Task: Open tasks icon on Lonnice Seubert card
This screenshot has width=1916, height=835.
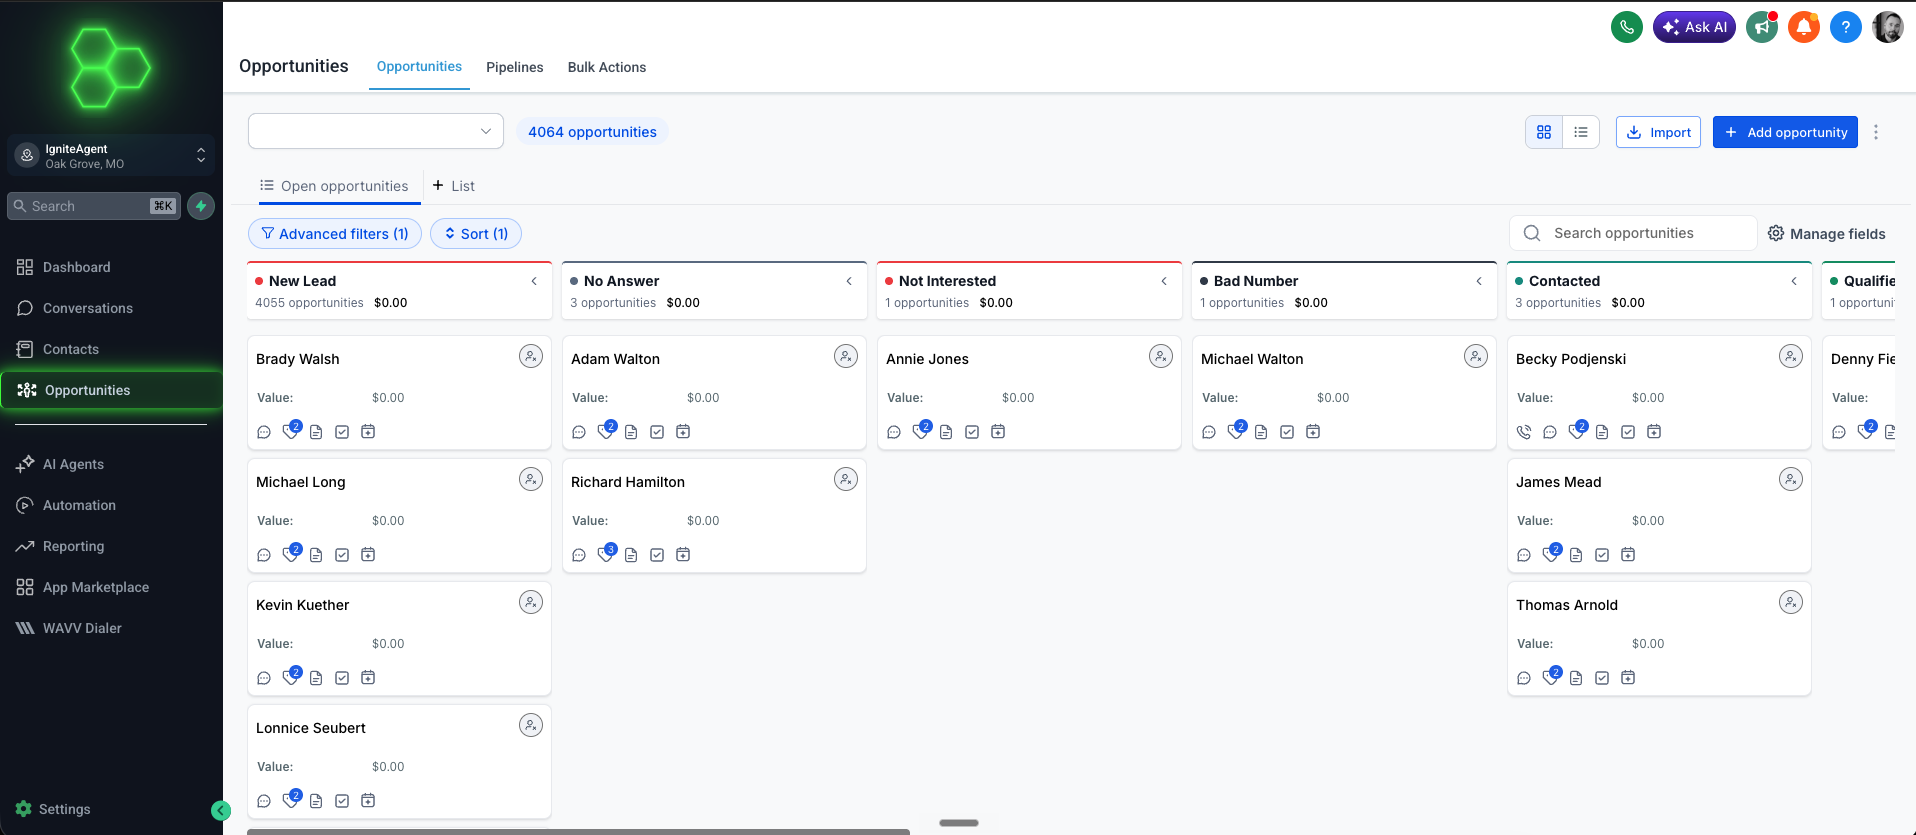Action: coord(342,801)
